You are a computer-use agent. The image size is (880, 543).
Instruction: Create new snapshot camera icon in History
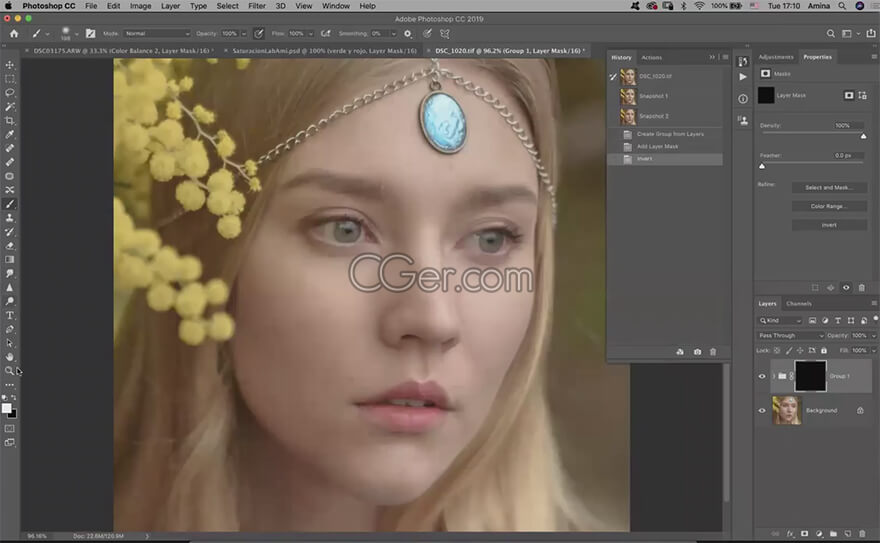click(x=697, y=352)
